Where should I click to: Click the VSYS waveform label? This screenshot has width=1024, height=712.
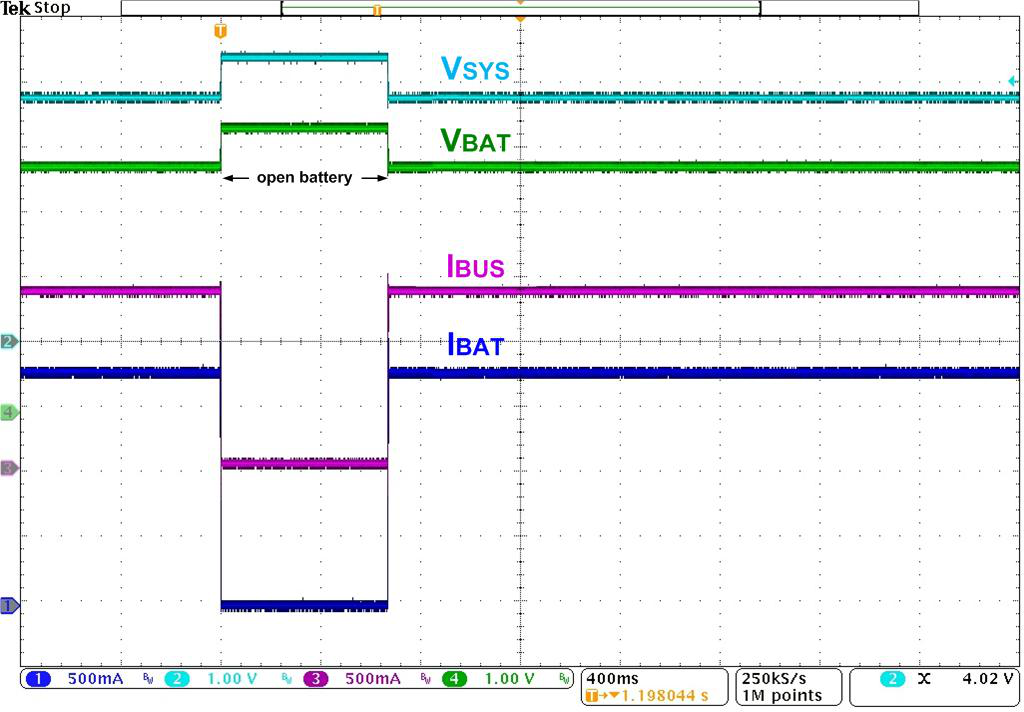click(x=475, y=69)
